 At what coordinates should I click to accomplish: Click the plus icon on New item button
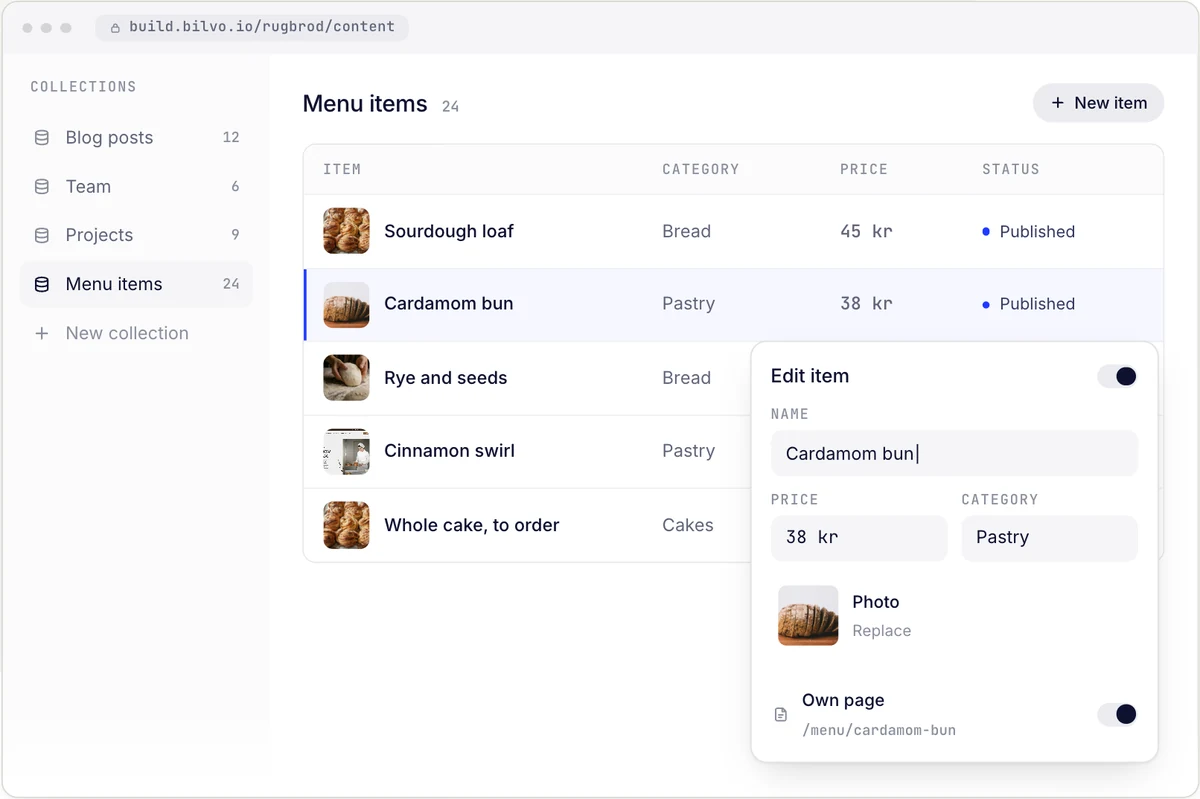pos(1057,103)
